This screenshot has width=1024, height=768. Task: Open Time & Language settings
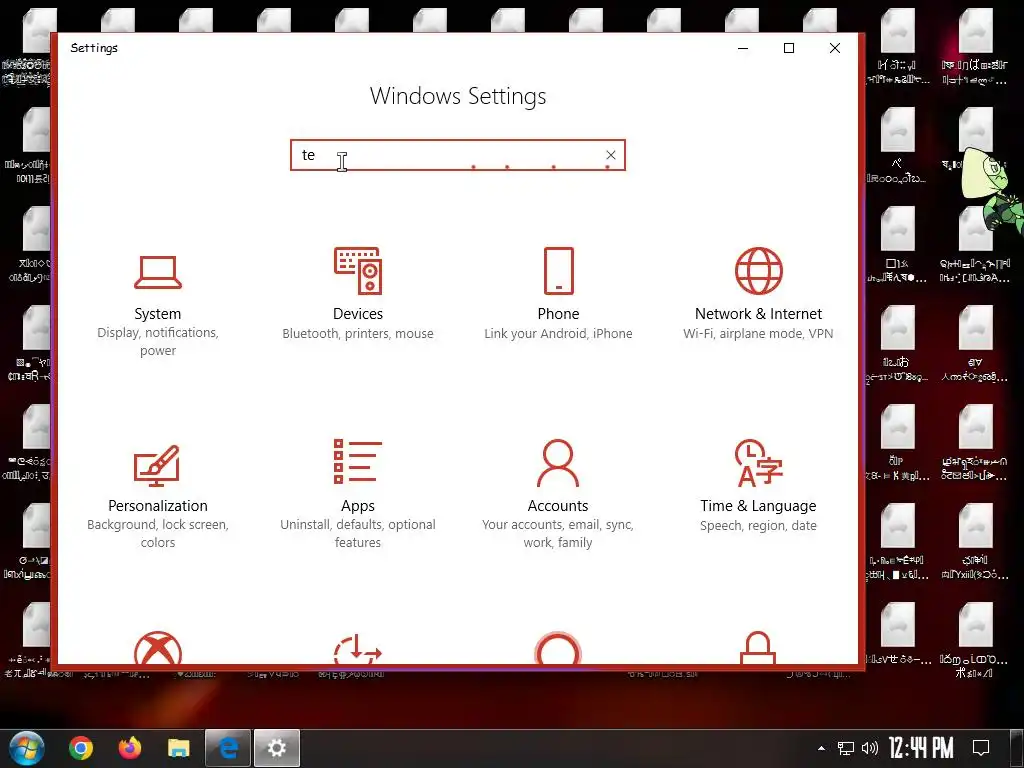click(758, 487)
